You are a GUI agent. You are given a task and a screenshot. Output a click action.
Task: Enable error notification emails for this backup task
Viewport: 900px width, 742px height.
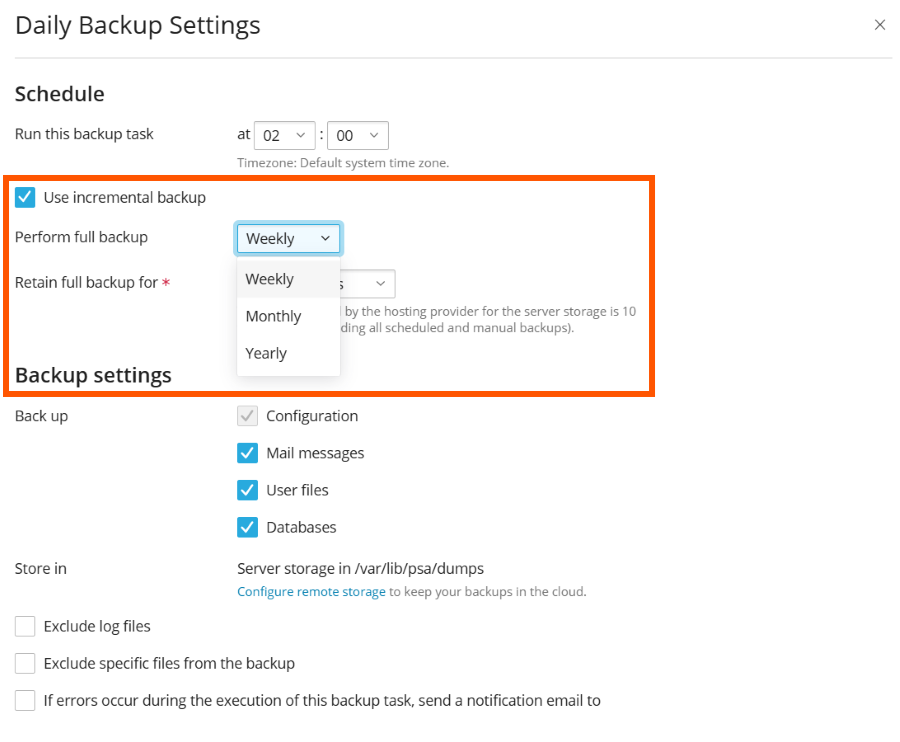24,700
